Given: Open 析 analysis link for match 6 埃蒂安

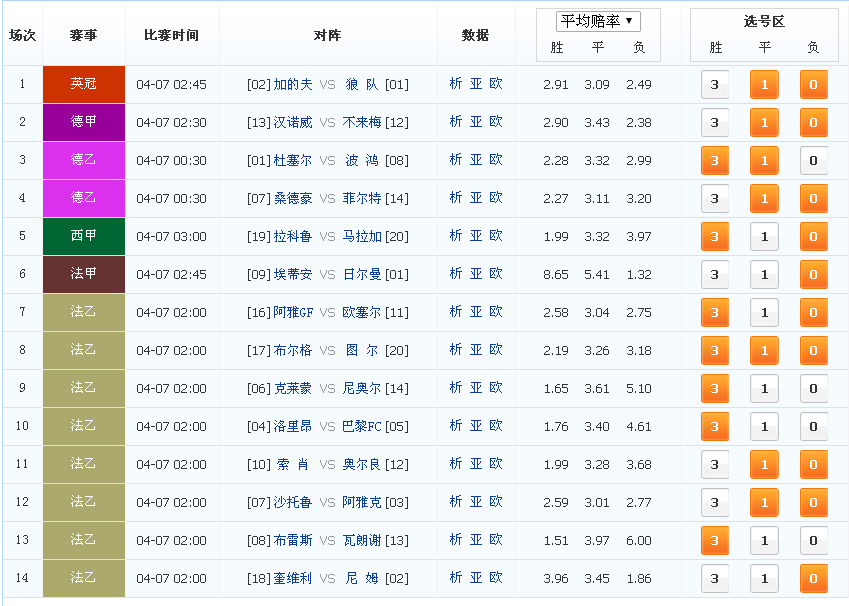Looking at the screenshot, I should 456,274.
